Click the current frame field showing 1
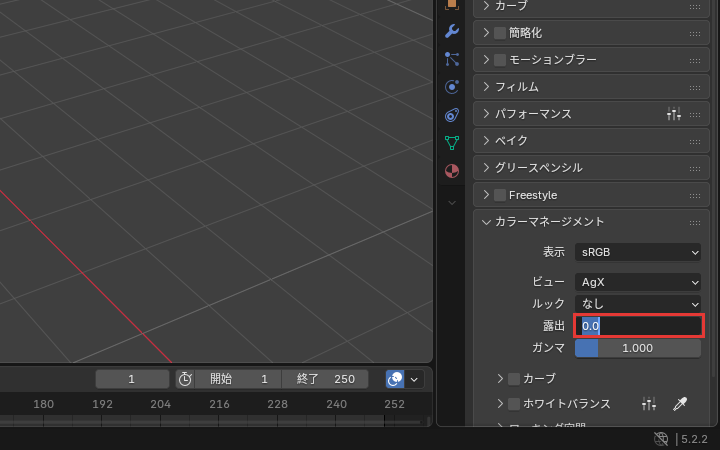720x450 pixels. click(x=132, y=379)
